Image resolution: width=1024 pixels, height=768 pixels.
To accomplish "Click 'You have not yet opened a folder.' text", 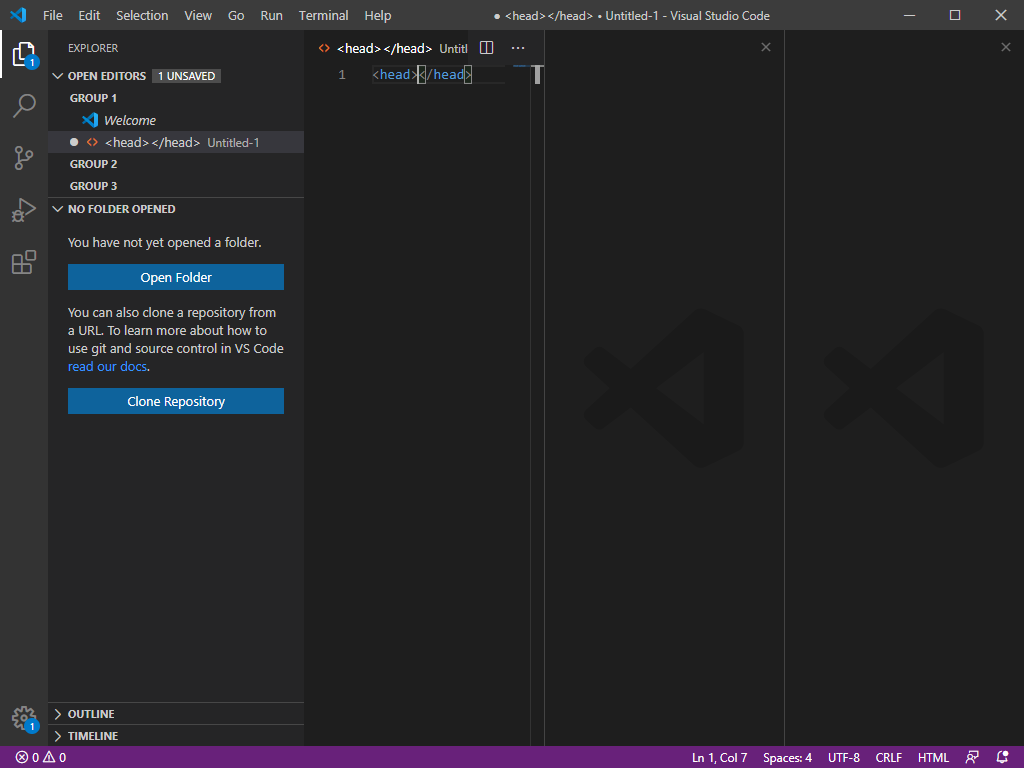I will (x=165, y=242).
